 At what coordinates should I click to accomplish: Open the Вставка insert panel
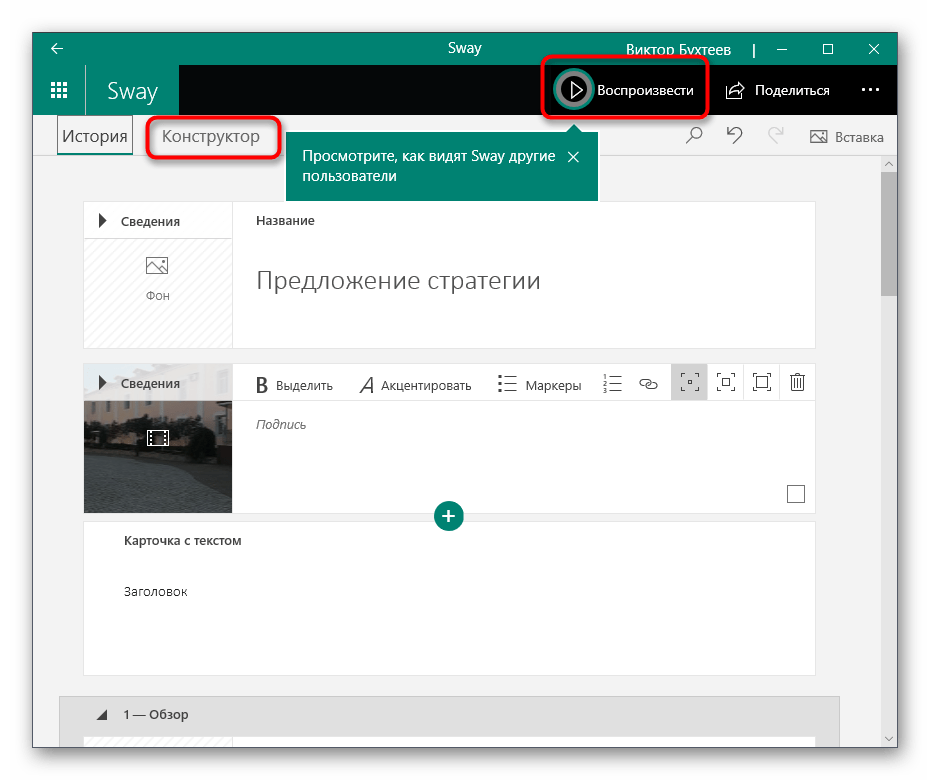(x=846, y=137)
